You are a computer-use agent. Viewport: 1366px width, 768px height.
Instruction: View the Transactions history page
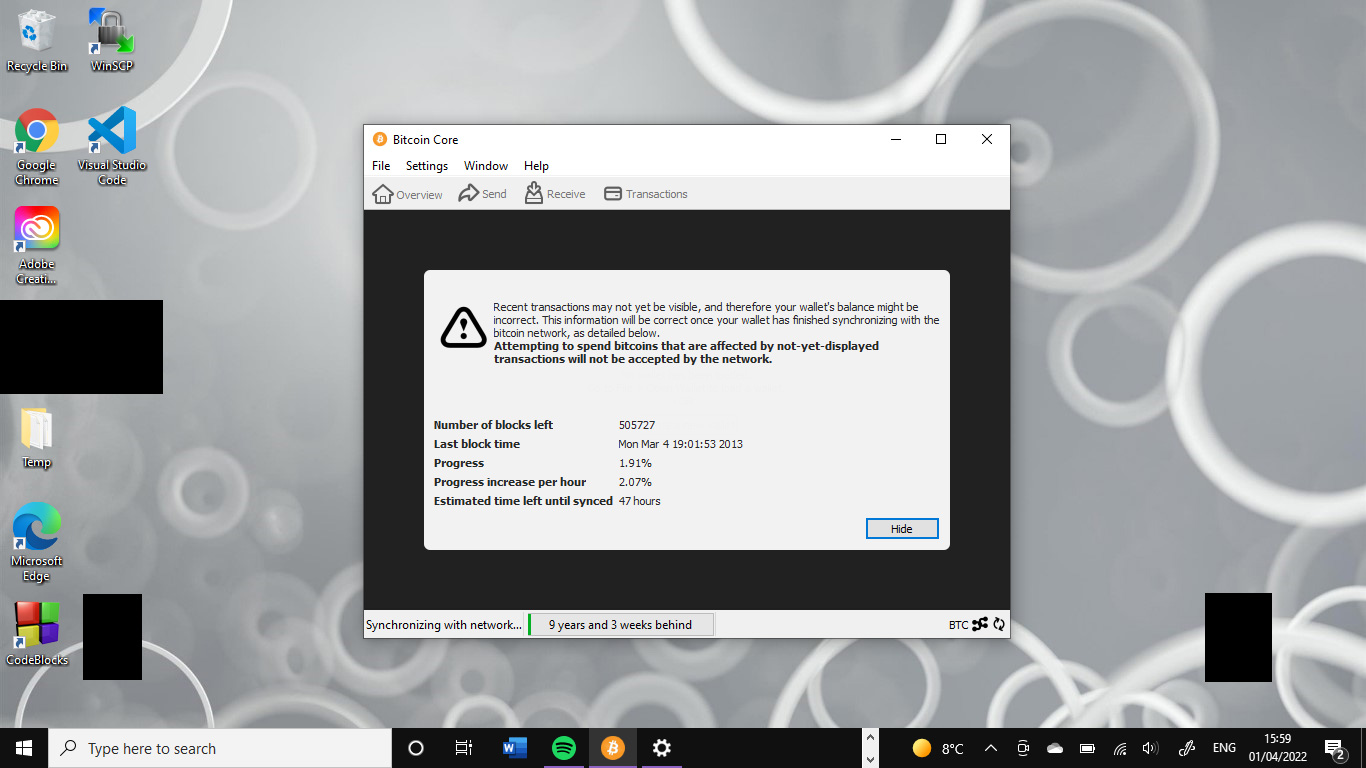coord(645,193)
